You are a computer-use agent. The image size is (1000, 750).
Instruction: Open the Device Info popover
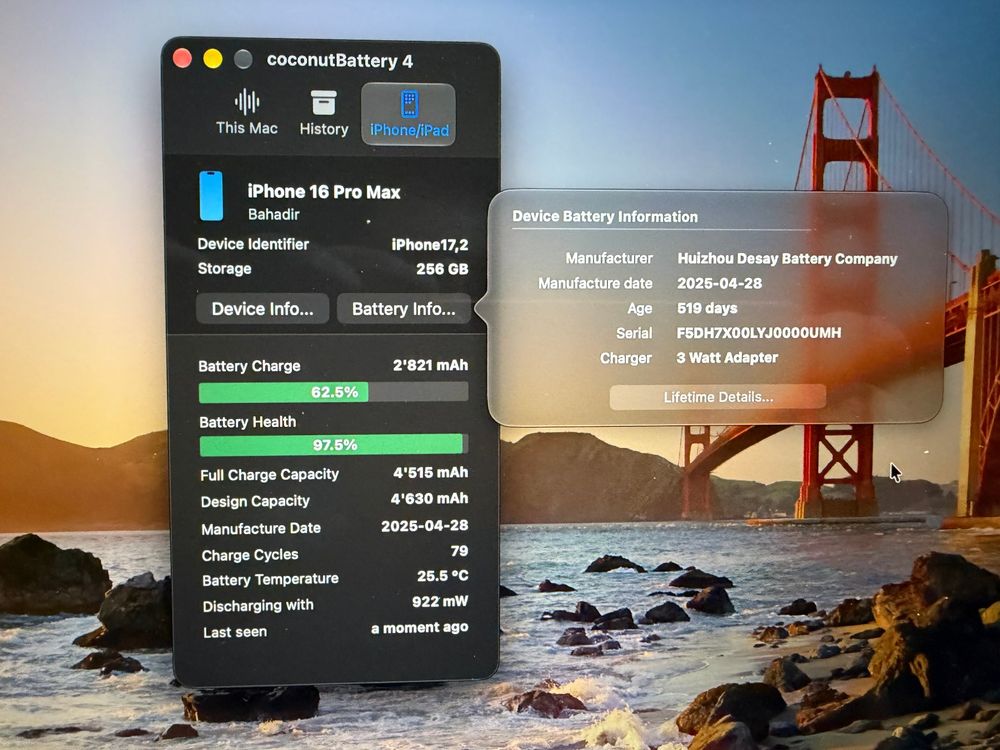[262, 309]
